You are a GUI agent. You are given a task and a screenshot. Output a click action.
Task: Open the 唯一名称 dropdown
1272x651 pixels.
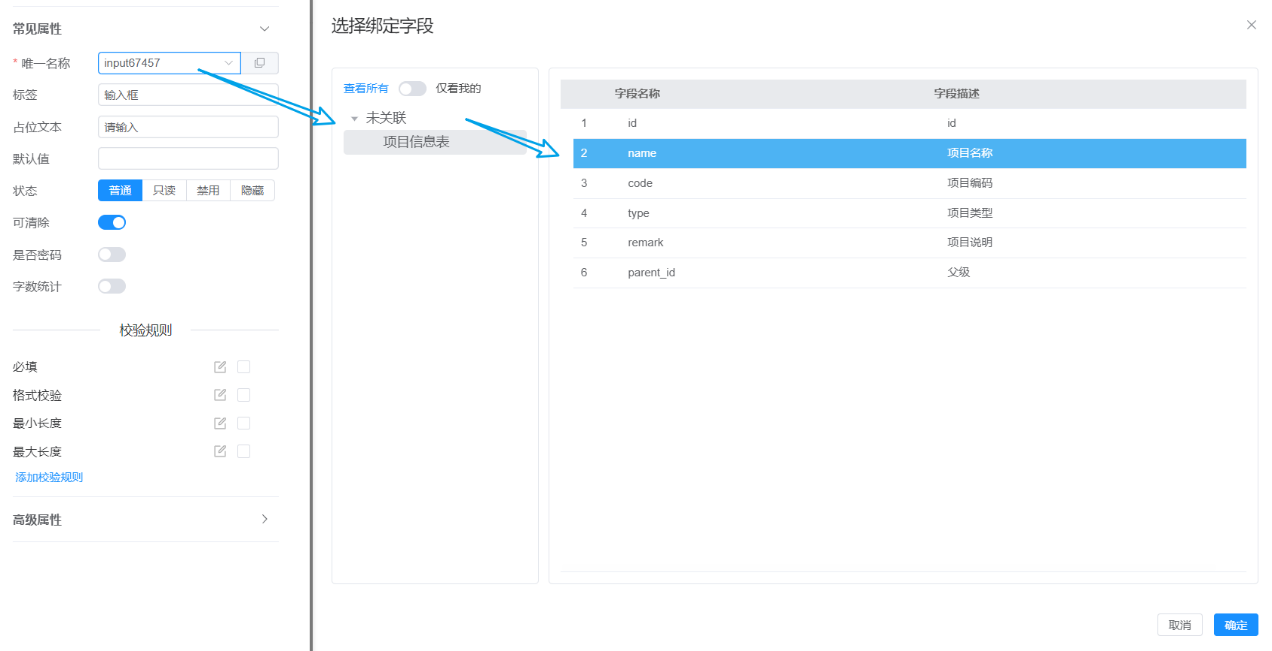(228, 63)
